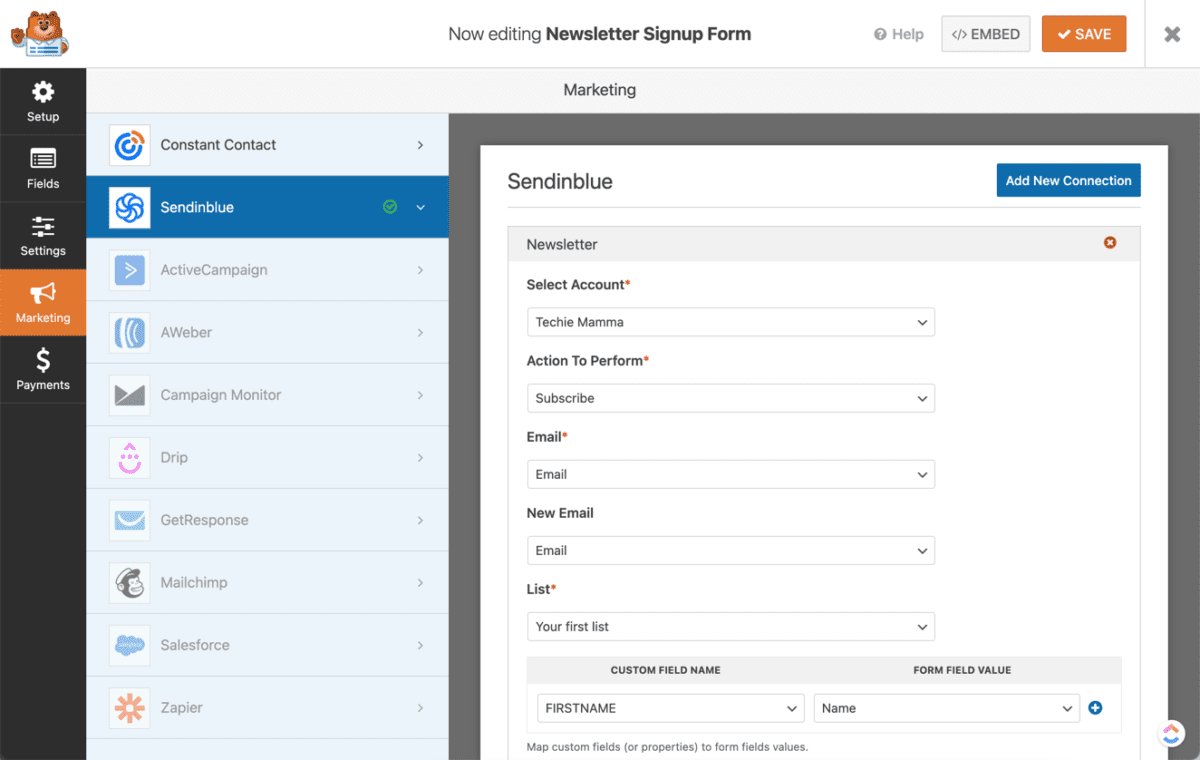Select the Mailchimp provider label
The image size is (1200, 760).
click(x=194, y=582)
